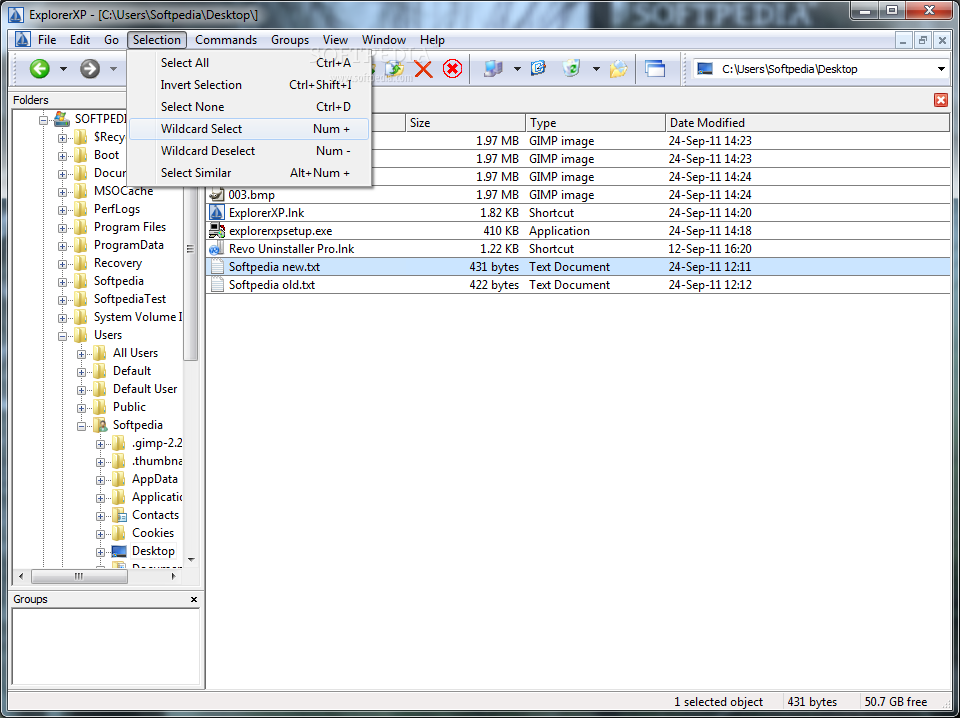Select the Softpedia new.txt file
This screenshot has width=960, height=718.
tap(578, 267)
